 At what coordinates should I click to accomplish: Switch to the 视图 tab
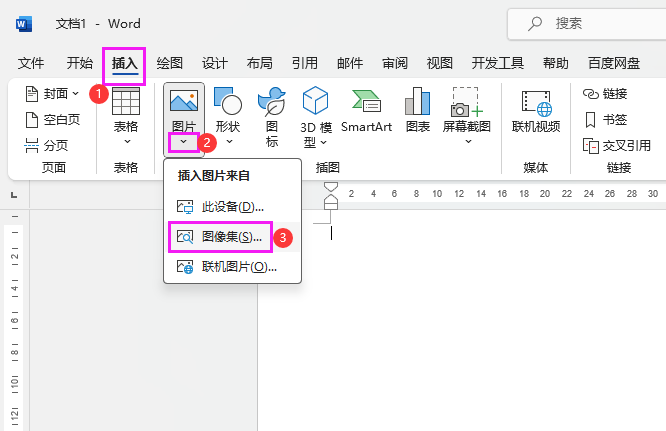[x=440, y=63]
